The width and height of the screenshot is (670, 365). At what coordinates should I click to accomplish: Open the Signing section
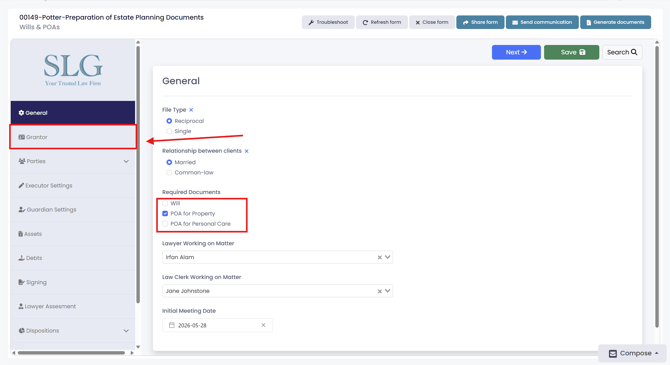[x=73, y=282]
